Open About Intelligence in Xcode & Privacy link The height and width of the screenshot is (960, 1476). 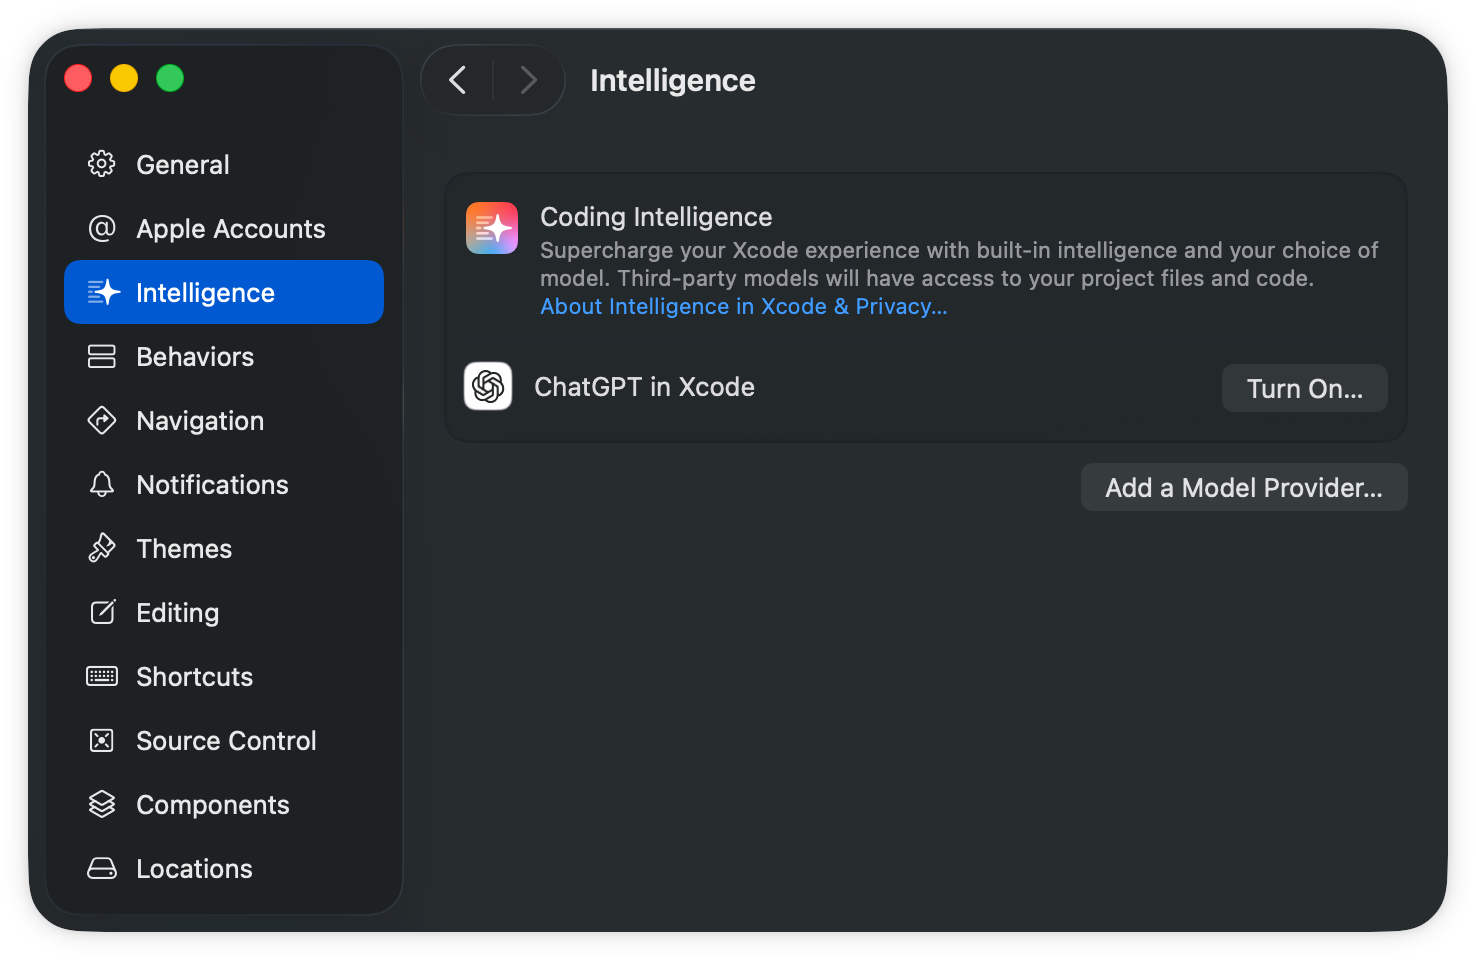tap(743, 306)
